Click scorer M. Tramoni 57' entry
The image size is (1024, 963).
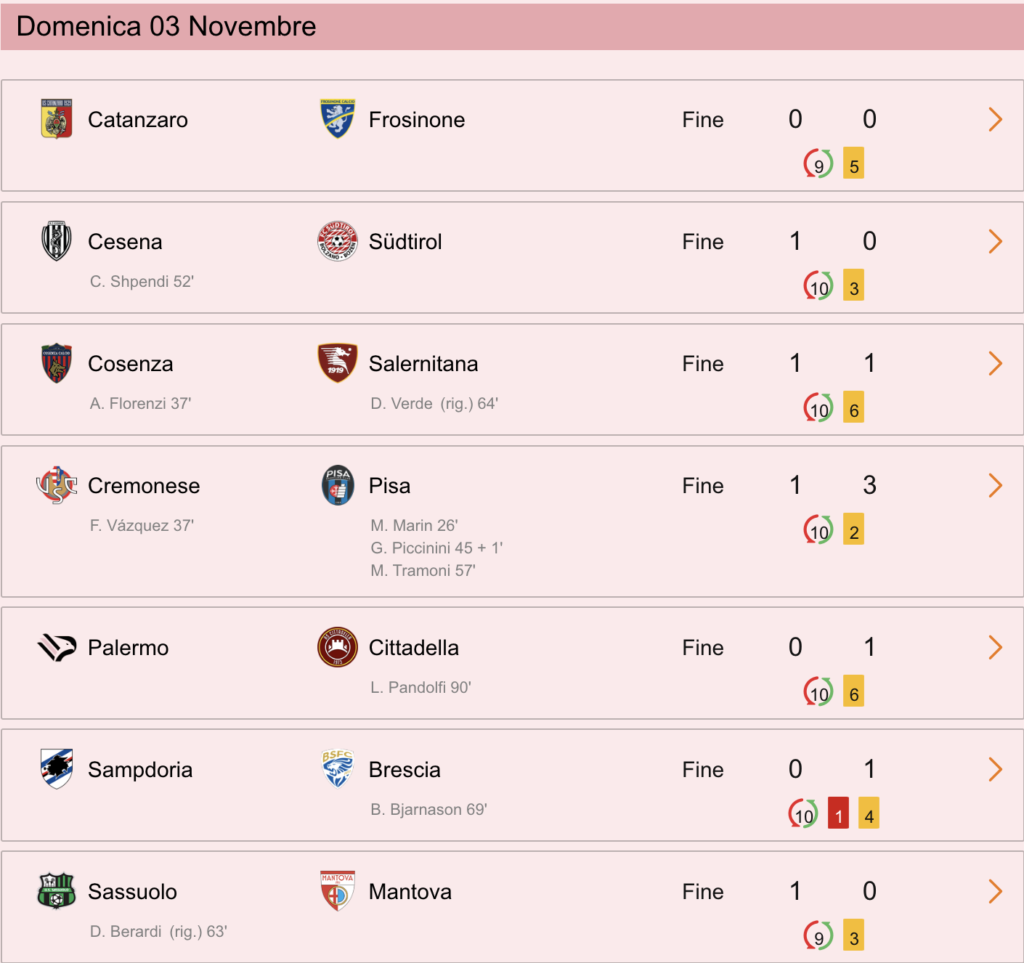(x=423, y=571)
